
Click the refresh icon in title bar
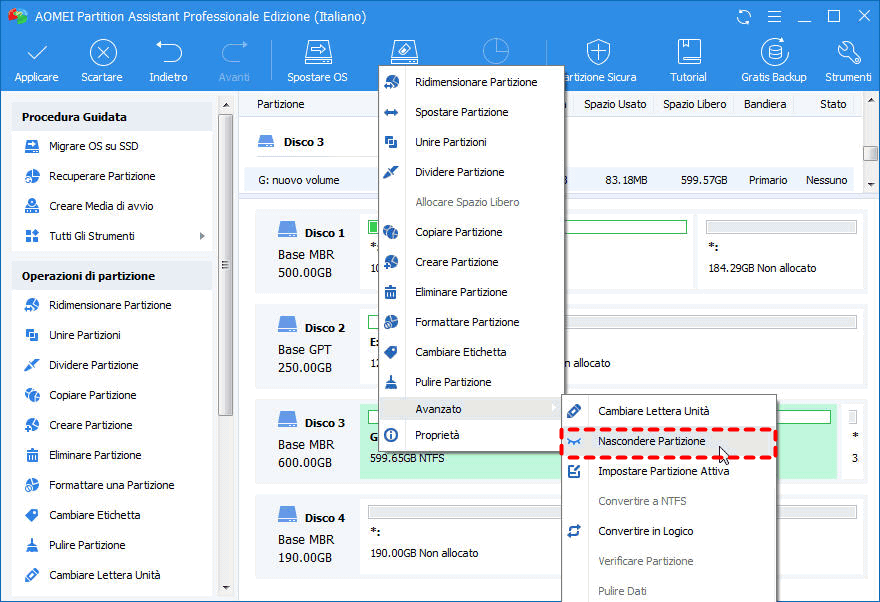pyautogui.click(x=744, y=17)
